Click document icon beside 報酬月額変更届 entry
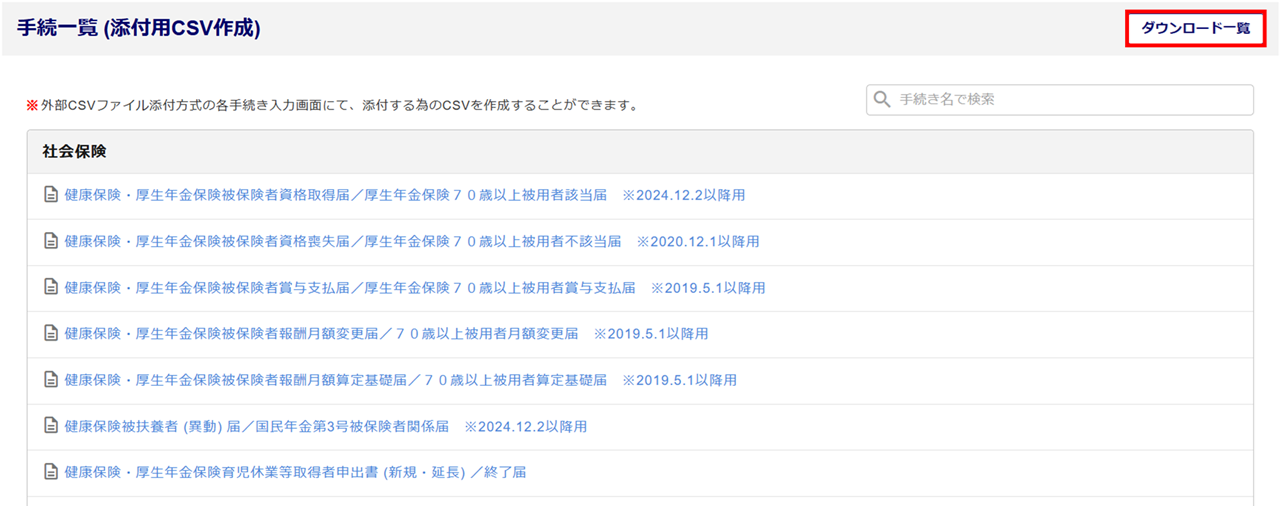This screenshot has width=1280, height=506. [x=51, y=333]
